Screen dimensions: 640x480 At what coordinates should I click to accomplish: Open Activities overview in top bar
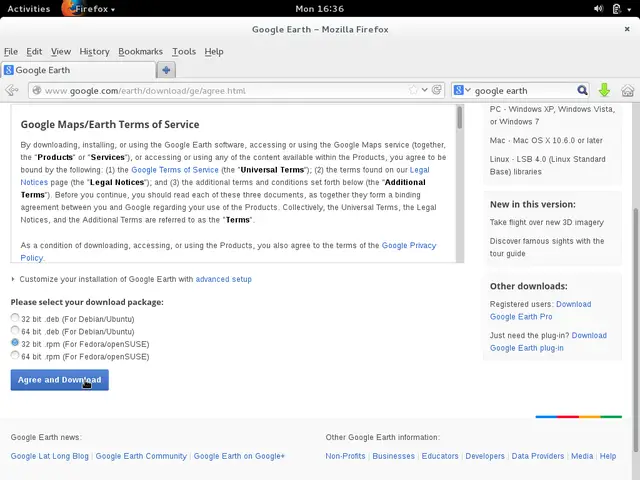click(x=29, y=9)
